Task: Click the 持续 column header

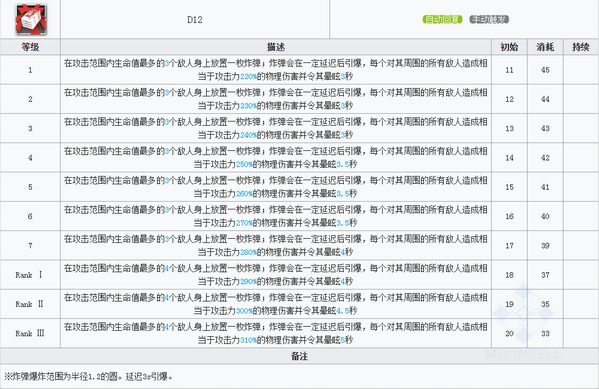Action: pos(581,47)
